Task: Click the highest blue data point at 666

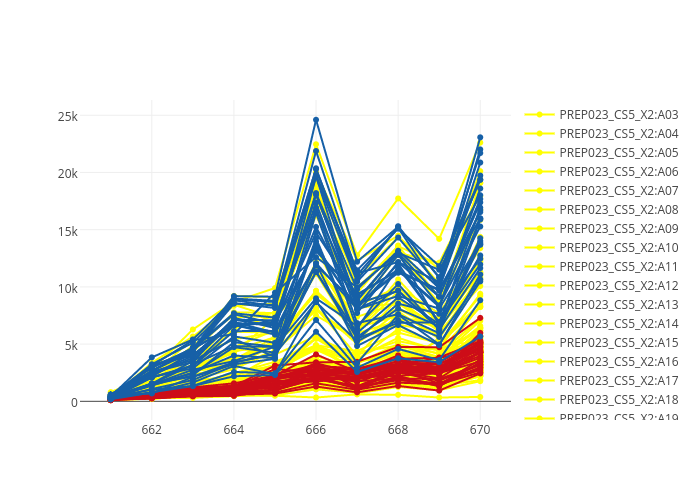Action: pyautogui.click(x=316, y=120)
